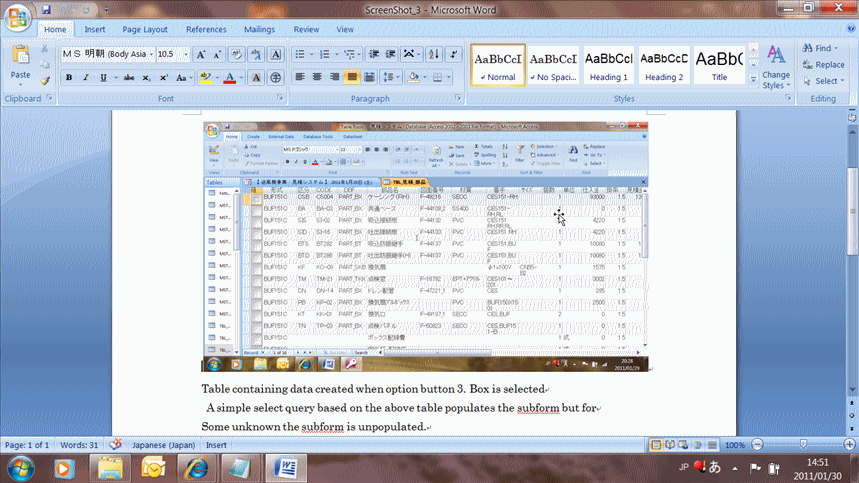Open Paragraph dialog launcher
The width and height of the screenshot is (859, 483).
pyautogui.click(x=458, y=98)
